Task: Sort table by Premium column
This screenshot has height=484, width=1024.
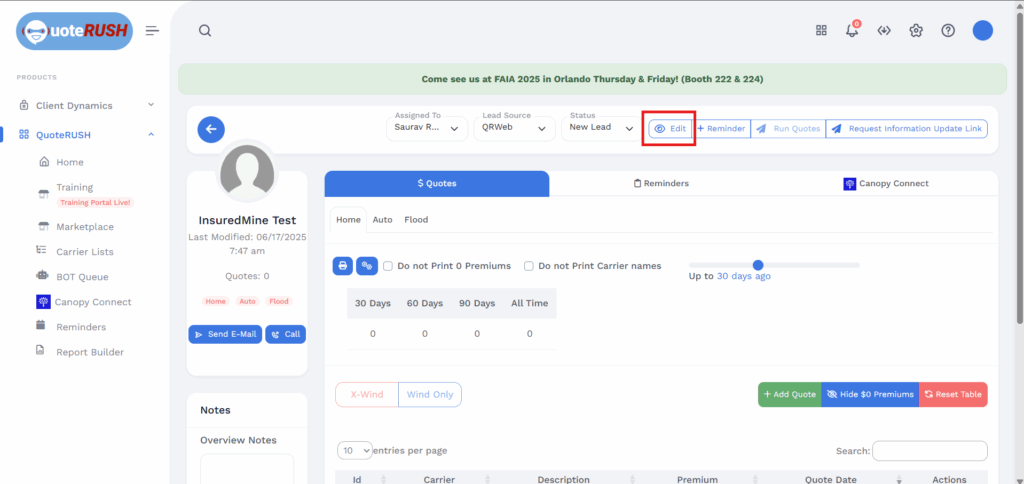Action: coord(697,479)
